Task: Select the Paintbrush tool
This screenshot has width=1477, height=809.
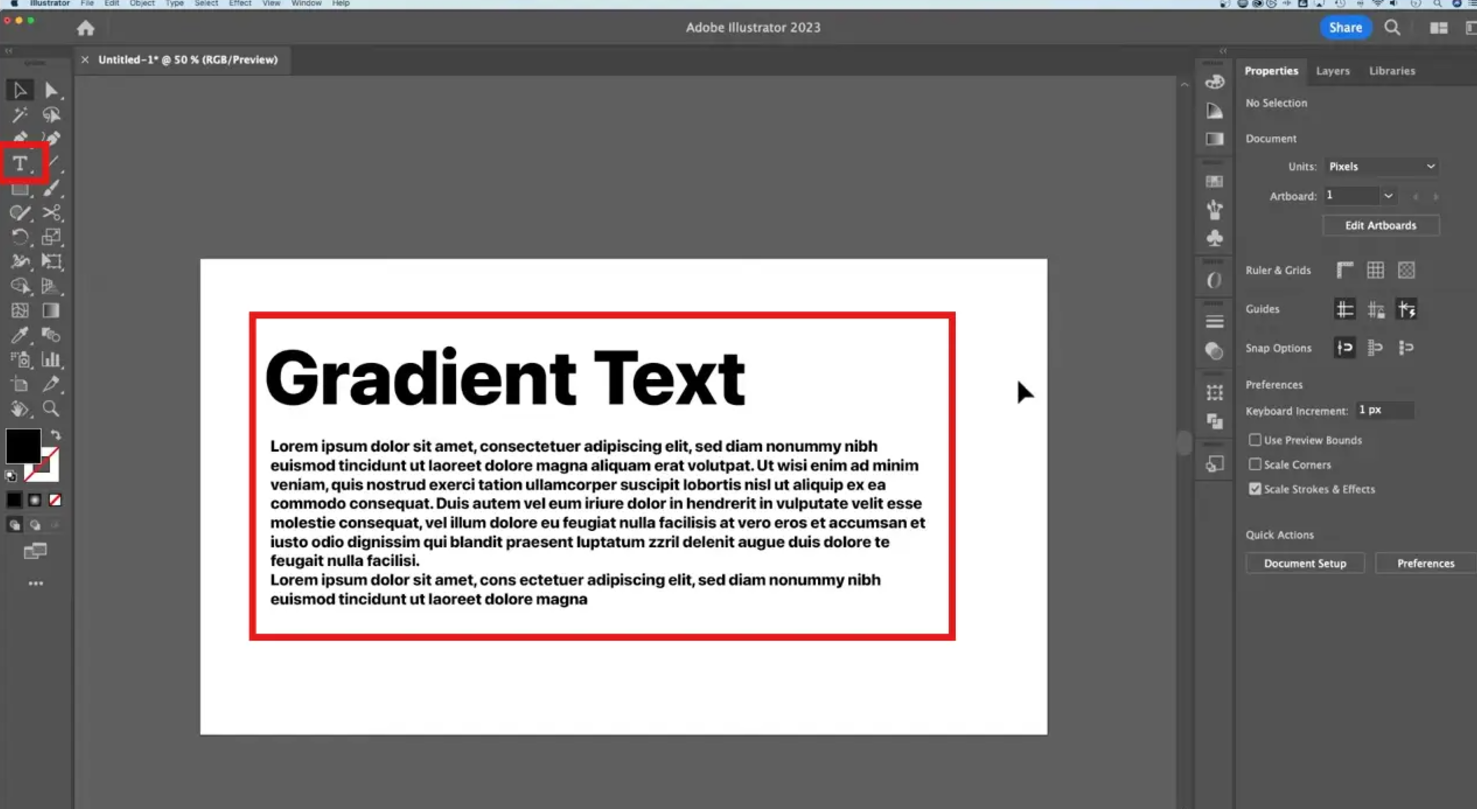Action: pos(53,187)
